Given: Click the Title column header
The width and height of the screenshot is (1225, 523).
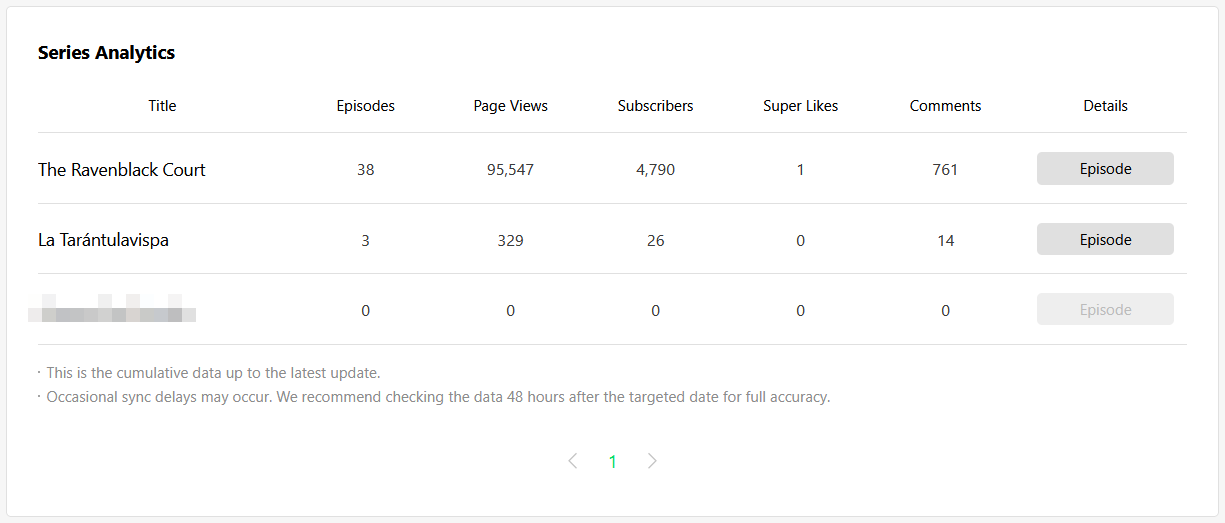Looking at the screenshot, I should click(162, 106).
